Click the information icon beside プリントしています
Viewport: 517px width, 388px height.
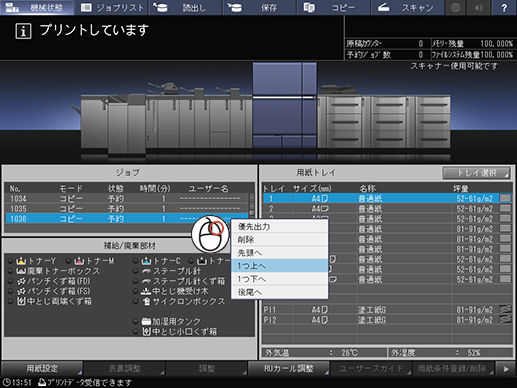pos(23,31)
